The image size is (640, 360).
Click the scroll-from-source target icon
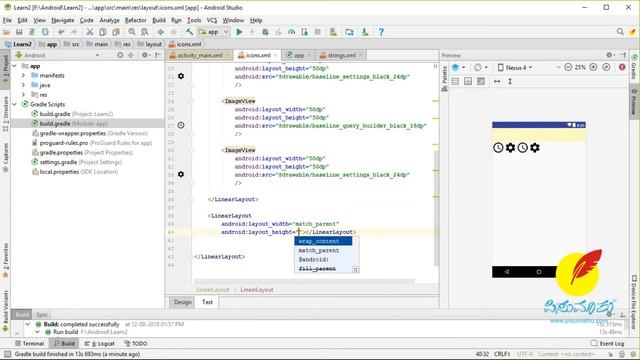(x=120, y=55)
